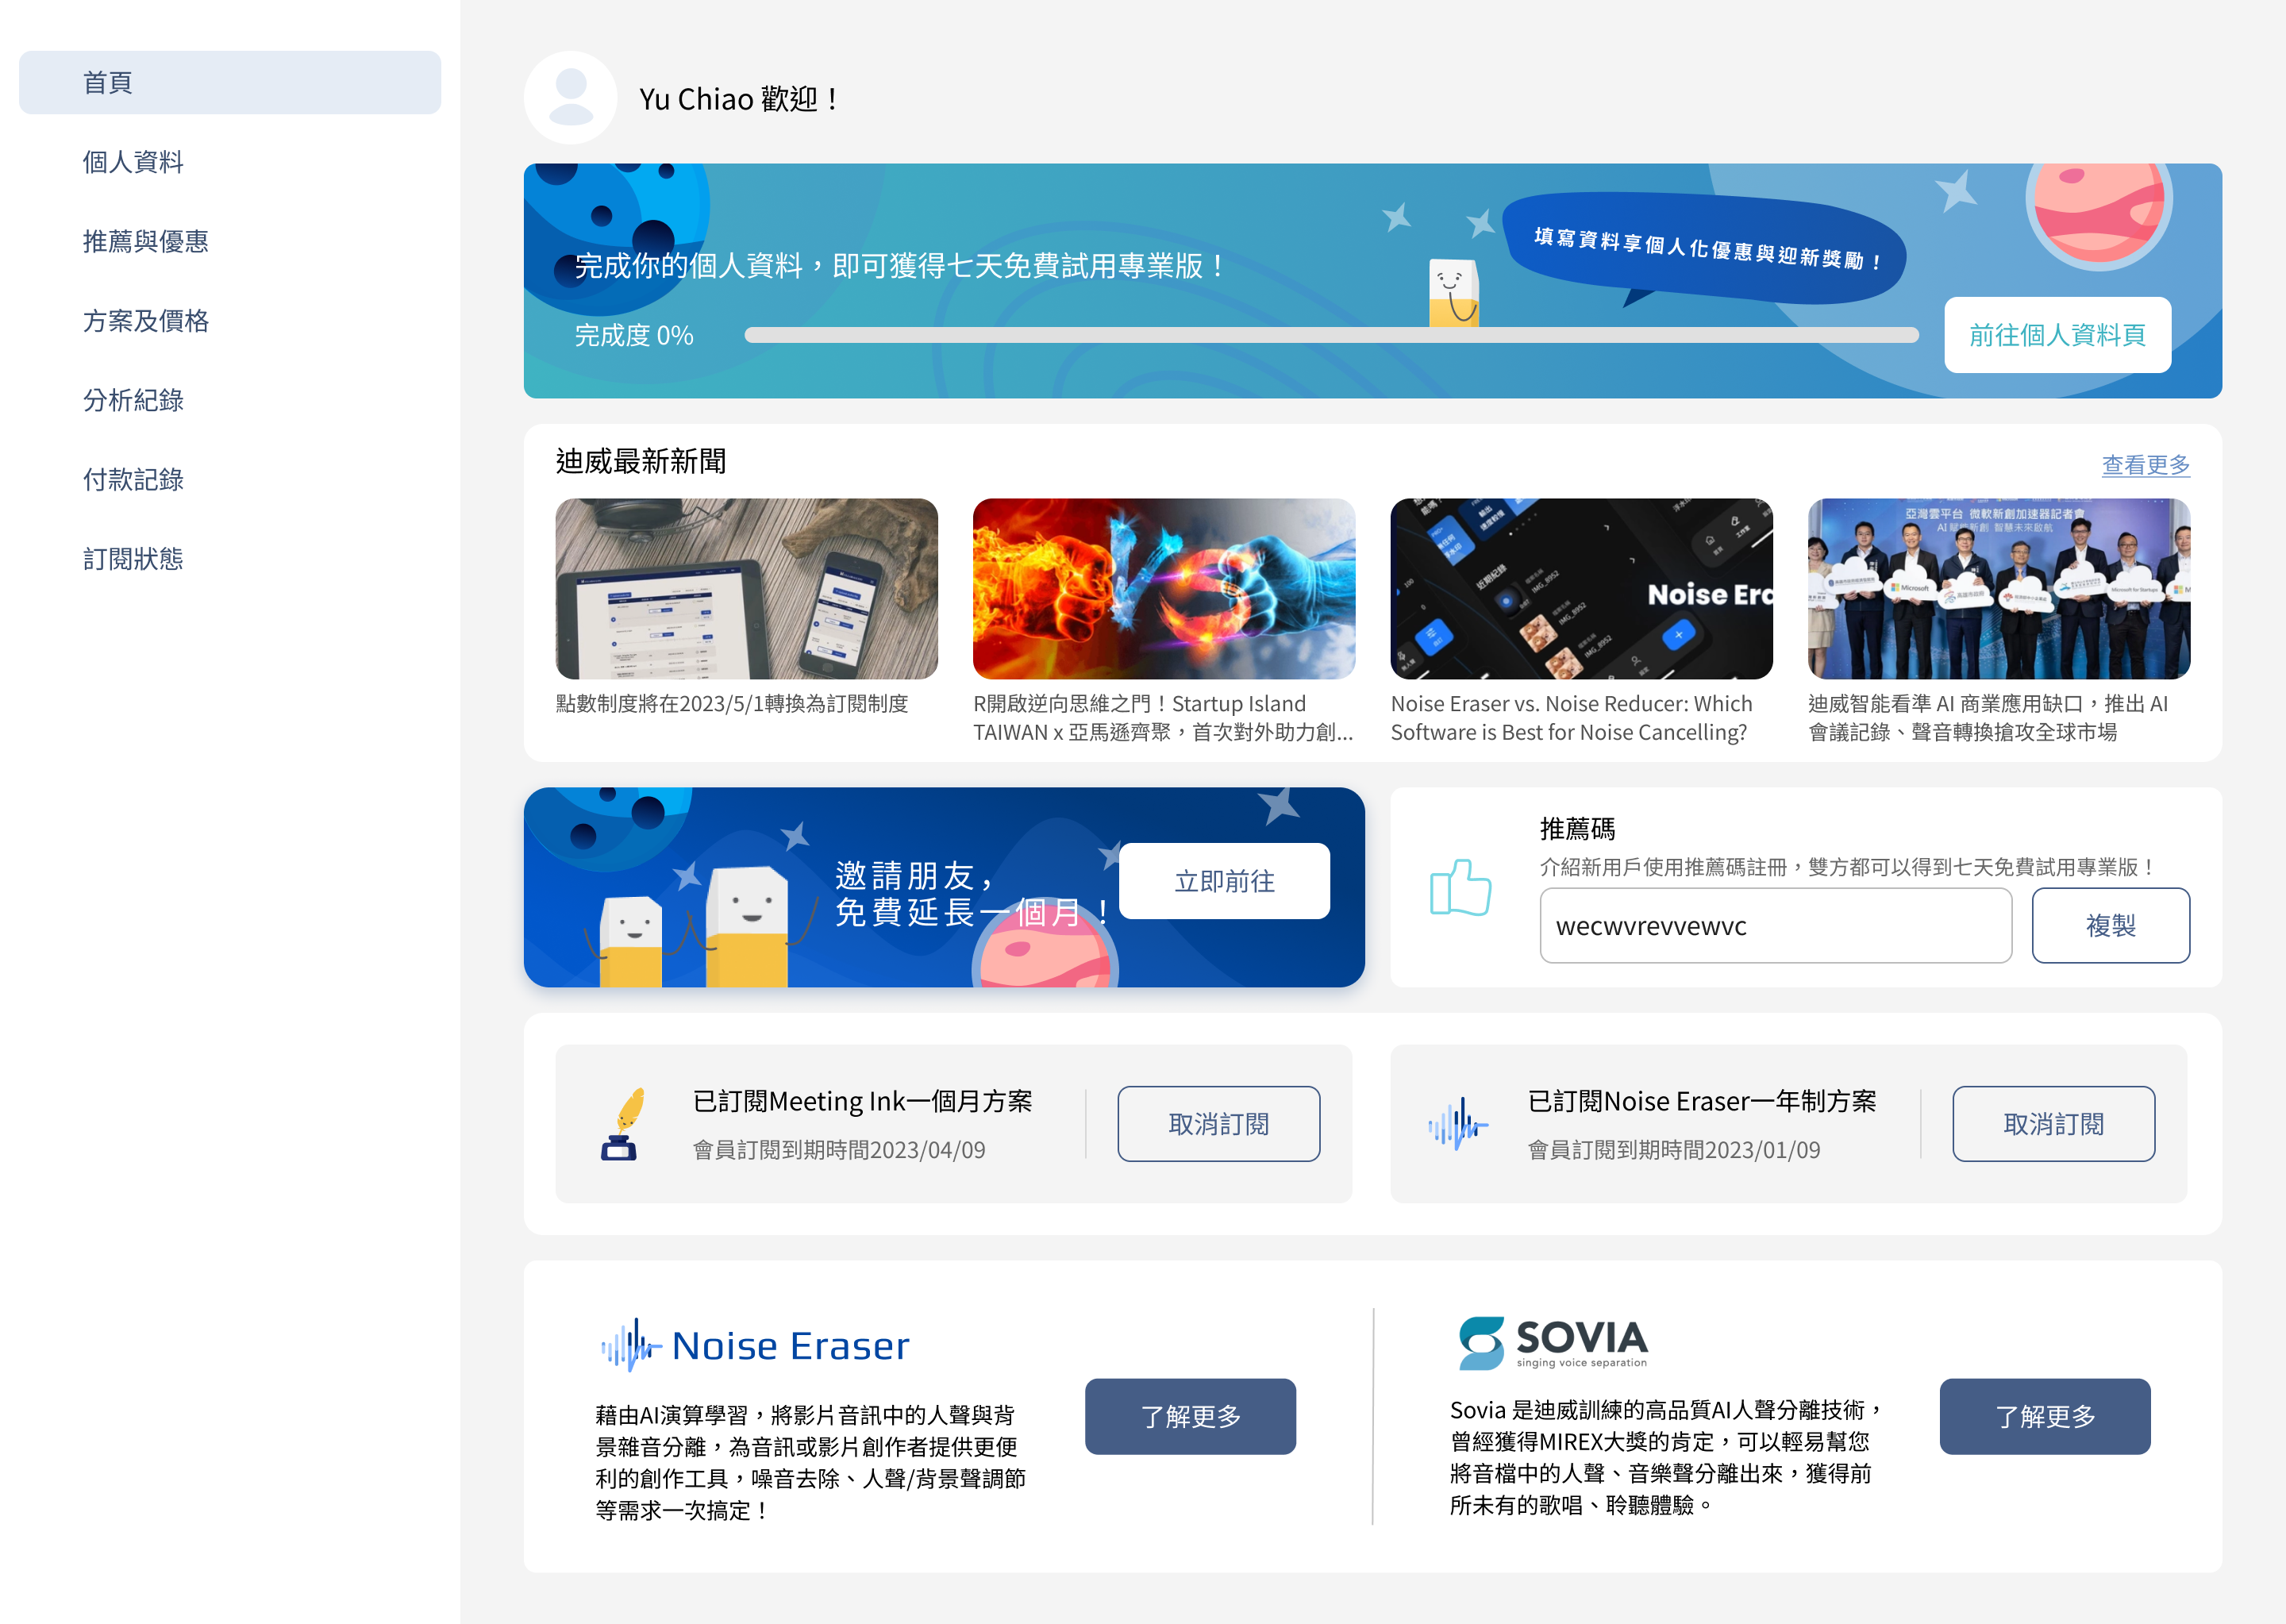Click news title 迪威智能看準 AI 商業應用缺口

pos(1988,718)
